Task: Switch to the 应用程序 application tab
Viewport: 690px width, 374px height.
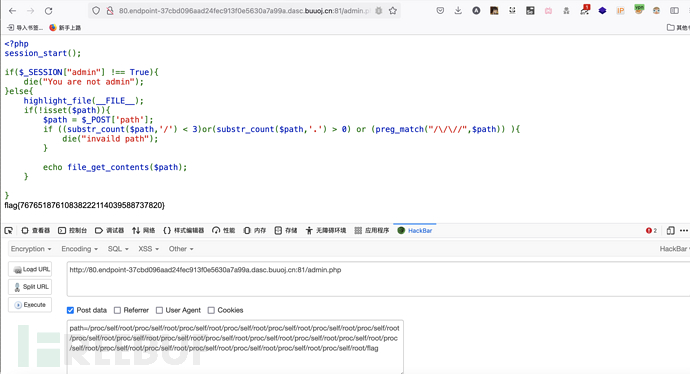Action: (x=372, y=231)
